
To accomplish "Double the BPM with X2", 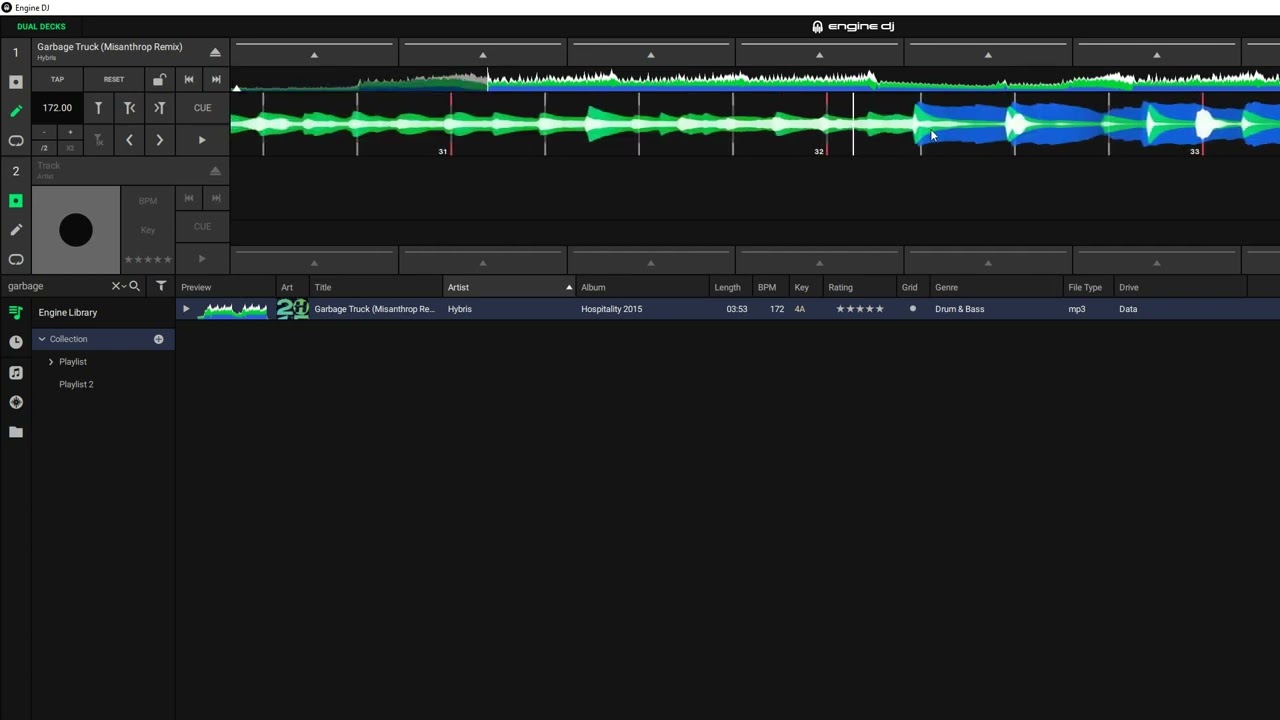I will point(70,148).
